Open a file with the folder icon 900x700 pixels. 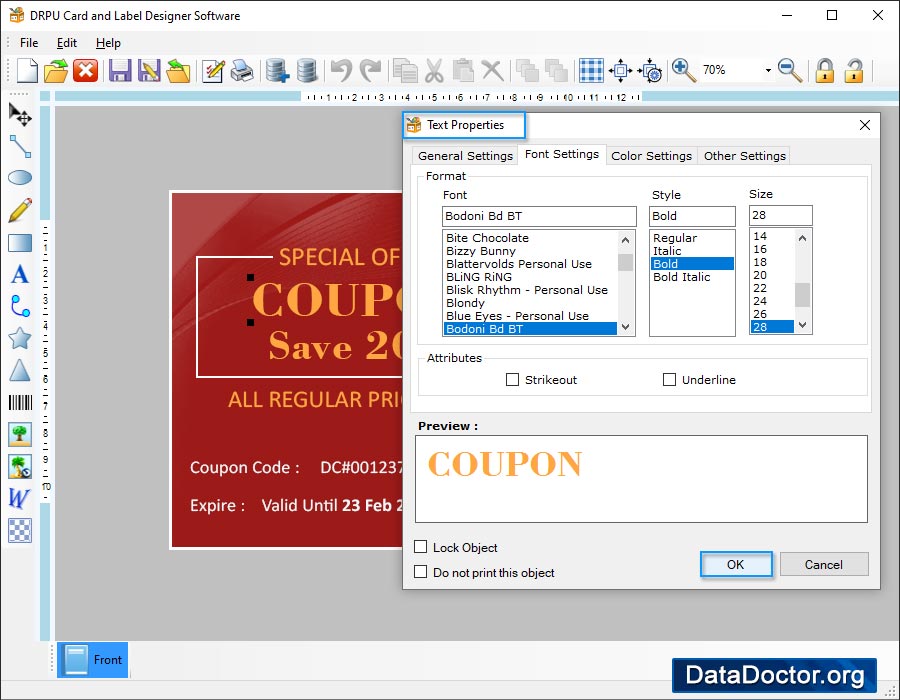pos(56,71)
